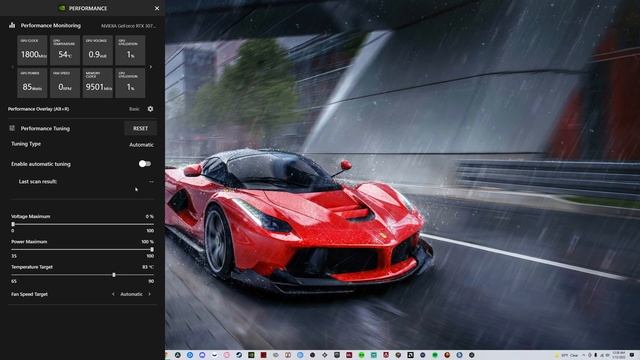Viewport: 640px width, 360px height.
Task: Open the taskbar clock and date
Action: pos(618,355)
